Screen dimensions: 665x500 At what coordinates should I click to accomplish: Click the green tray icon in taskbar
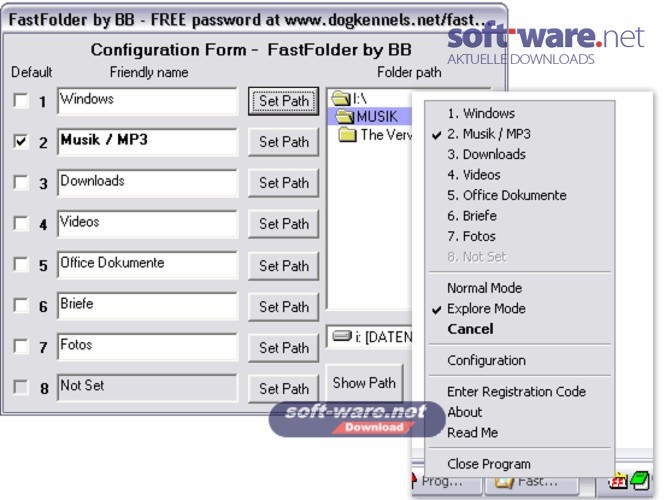point(640,481)
